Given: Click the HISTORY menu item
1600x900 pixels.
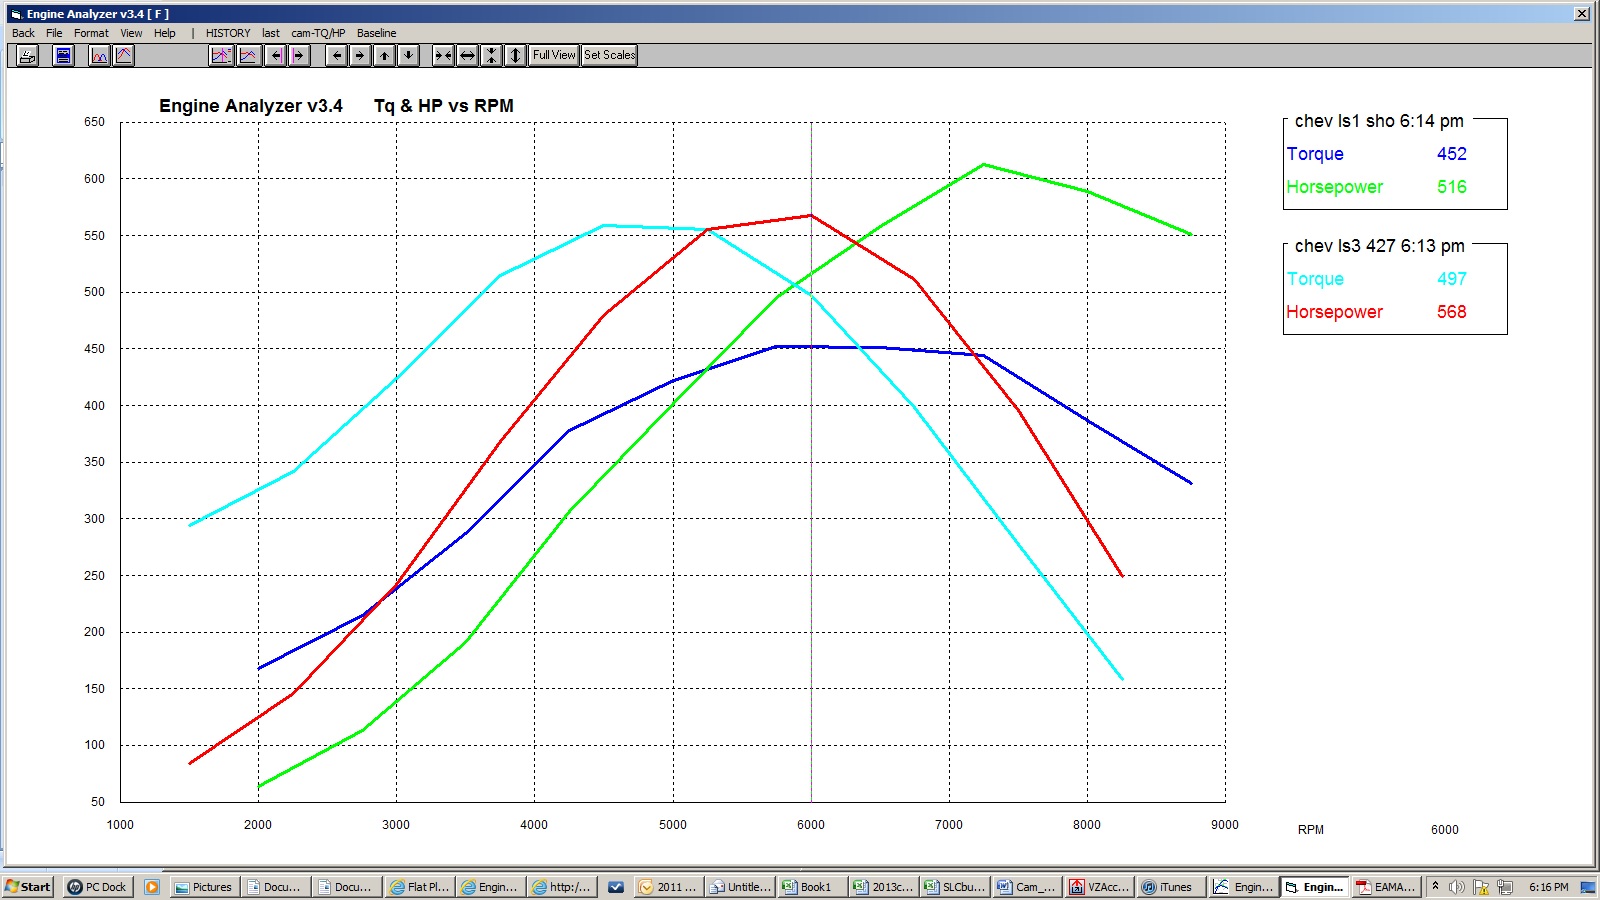Looking at the screenshot, I should (228, 33).
